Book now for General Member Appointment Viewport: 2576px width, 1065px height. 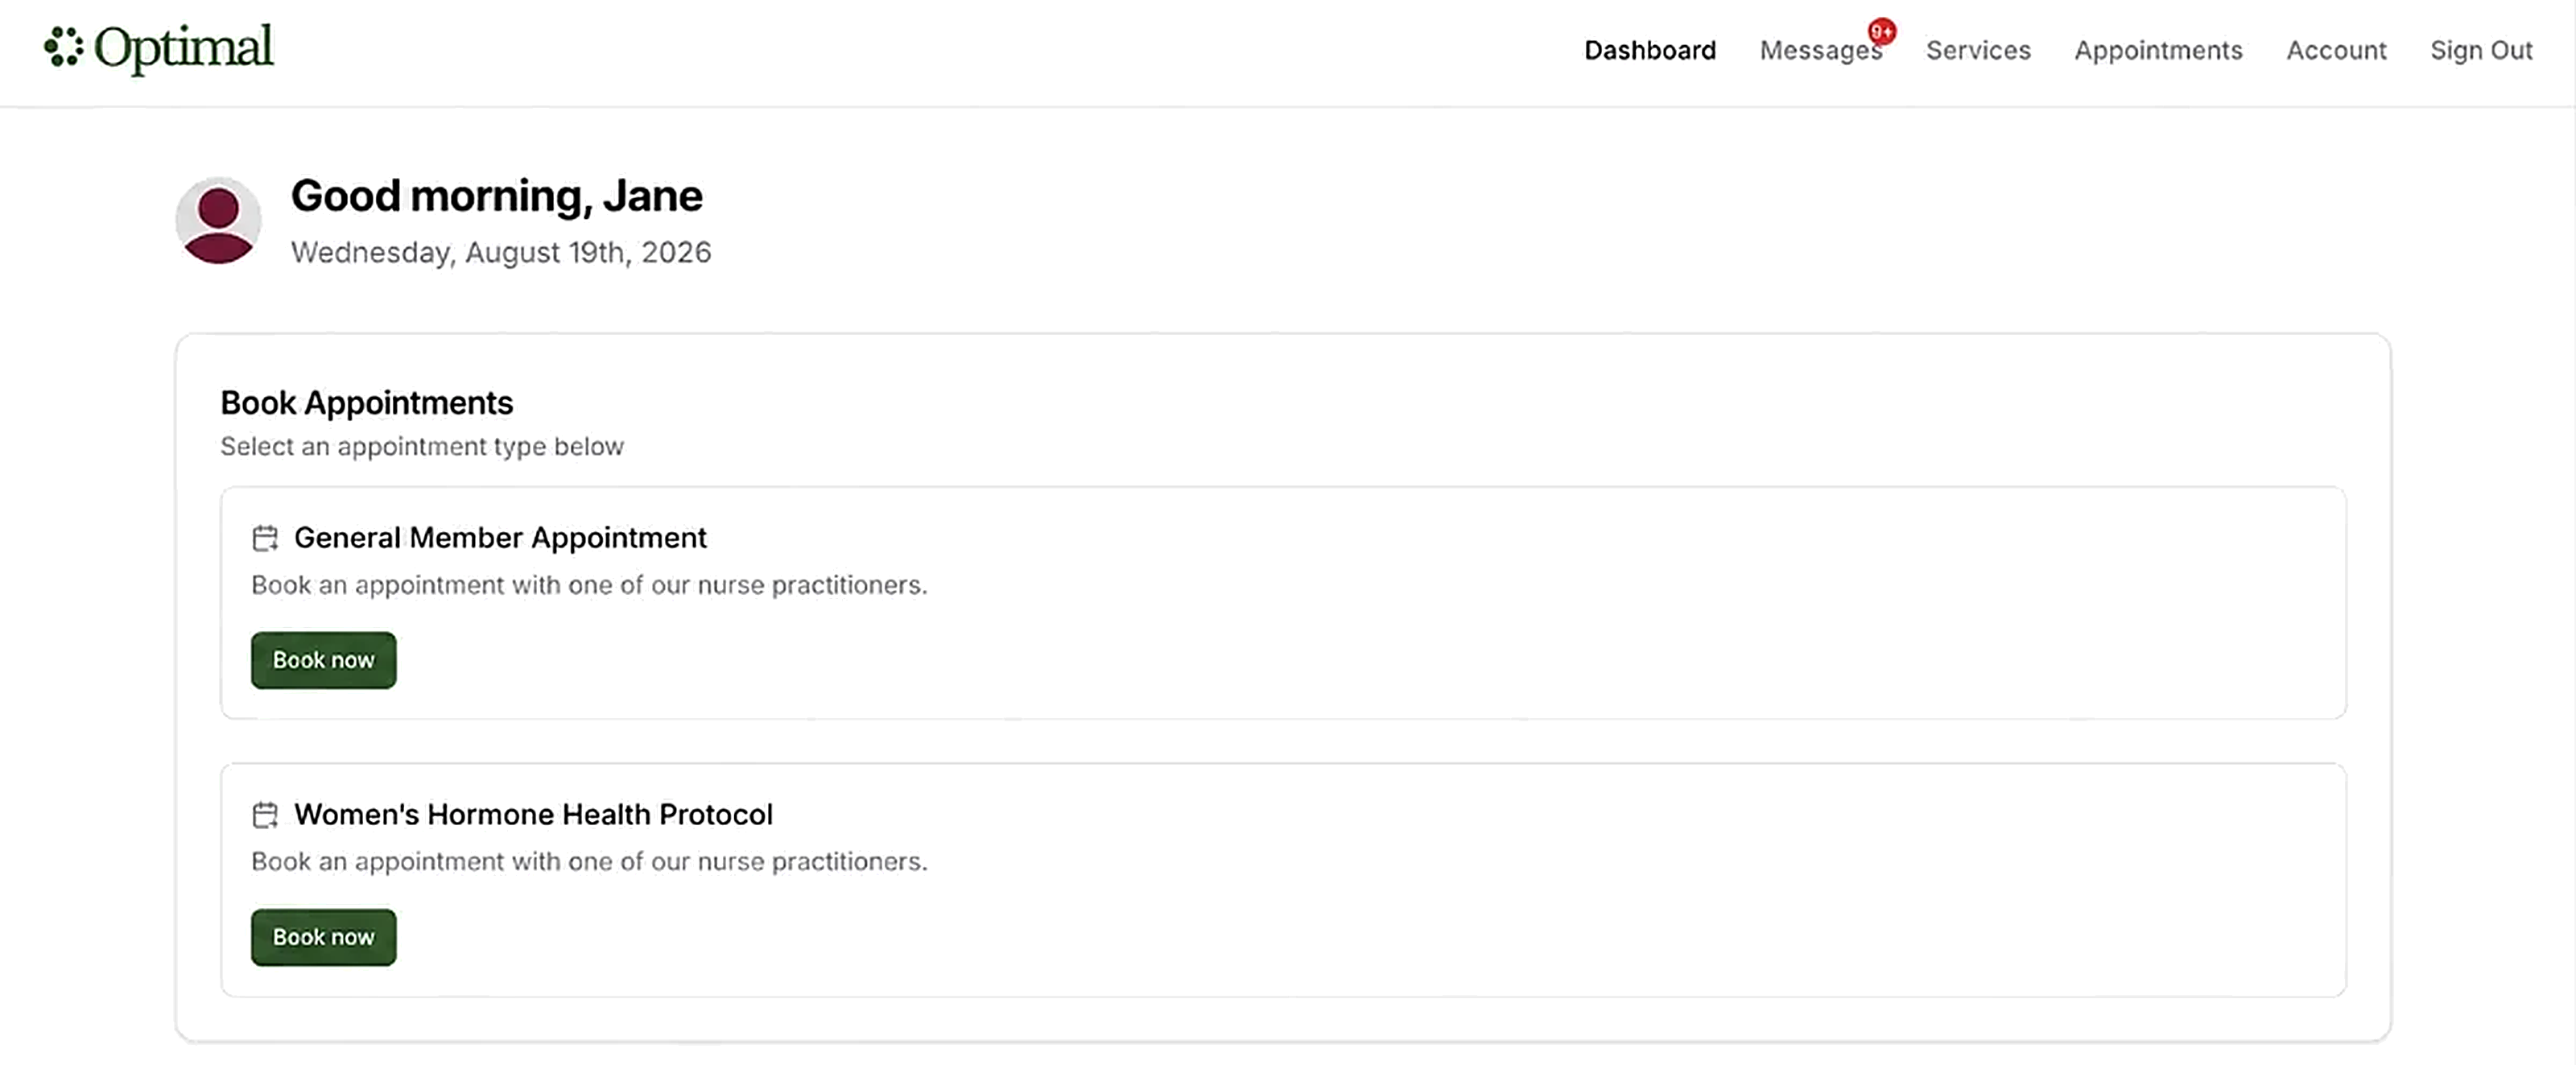[323, 660]
